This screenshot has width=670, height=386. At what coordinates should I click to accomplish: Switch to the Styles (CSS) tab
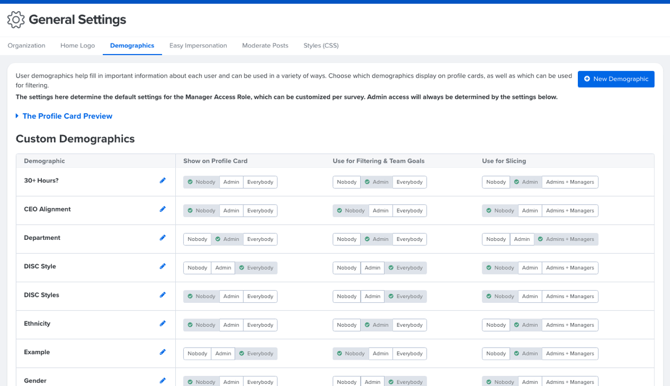[321, 45]
